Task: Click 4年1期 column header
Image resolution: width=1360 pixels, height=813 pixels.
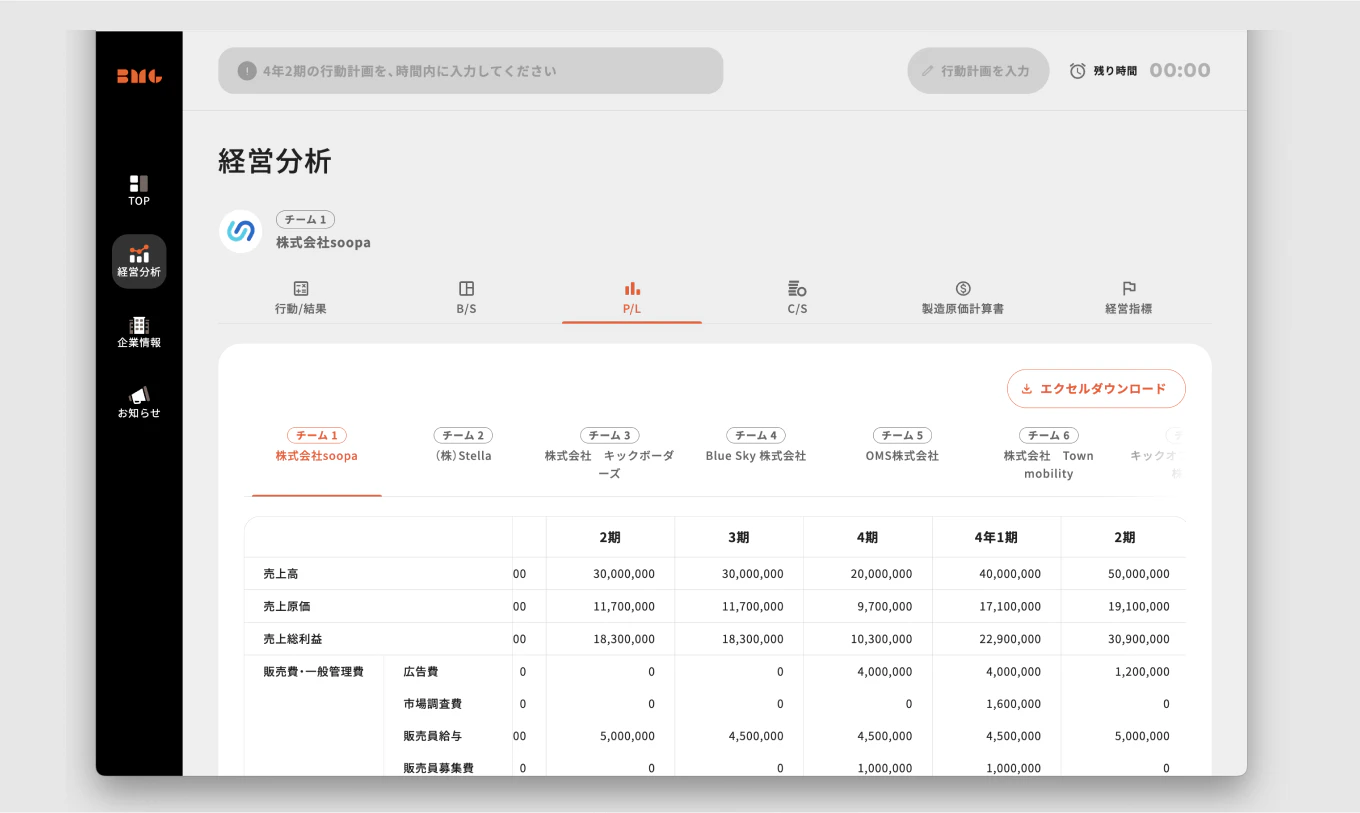Action: (996, 537)
